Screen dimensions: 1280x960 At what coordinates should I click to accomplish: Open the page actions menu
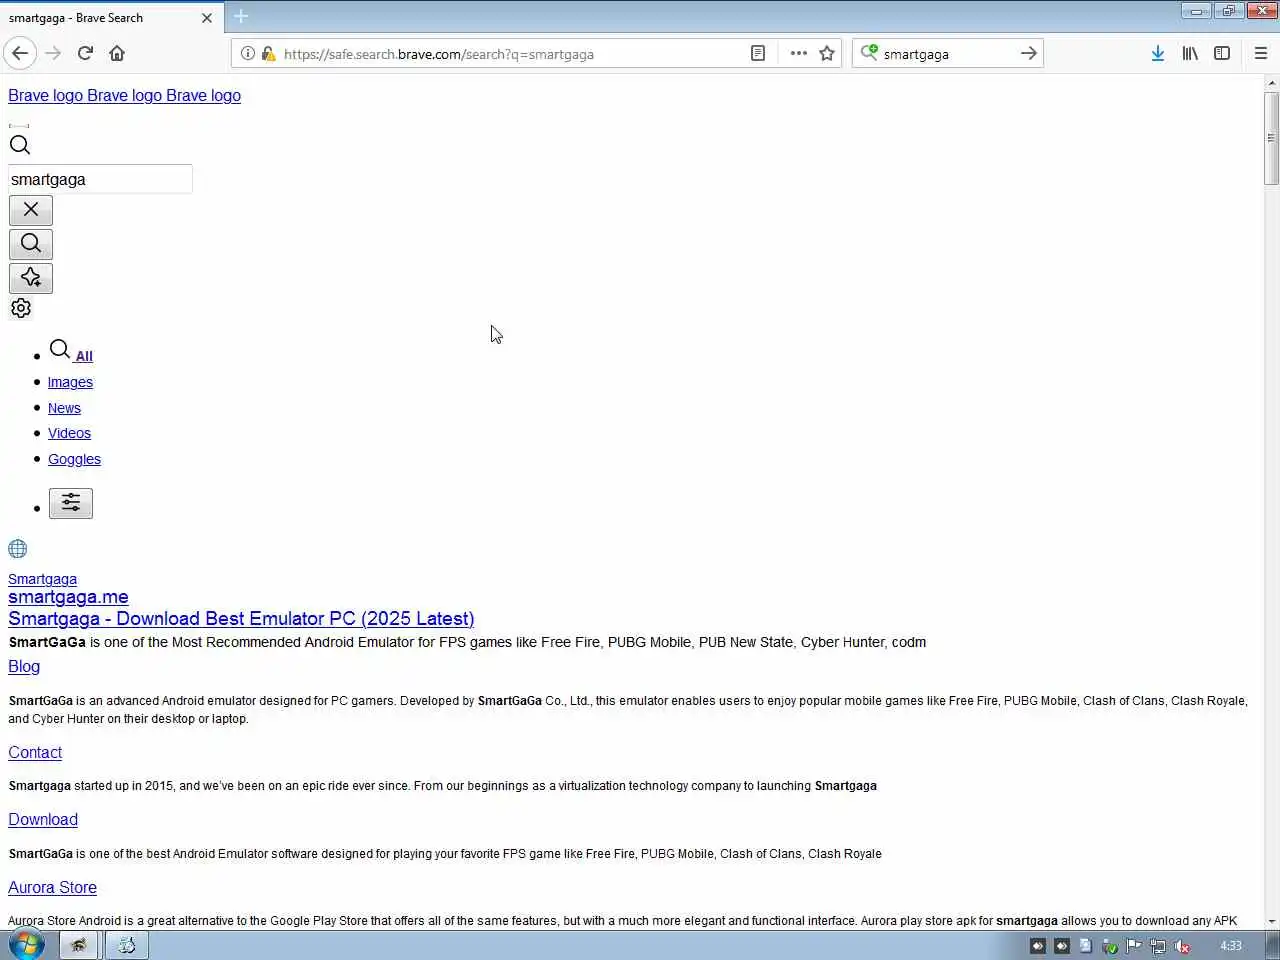[798, 53]
